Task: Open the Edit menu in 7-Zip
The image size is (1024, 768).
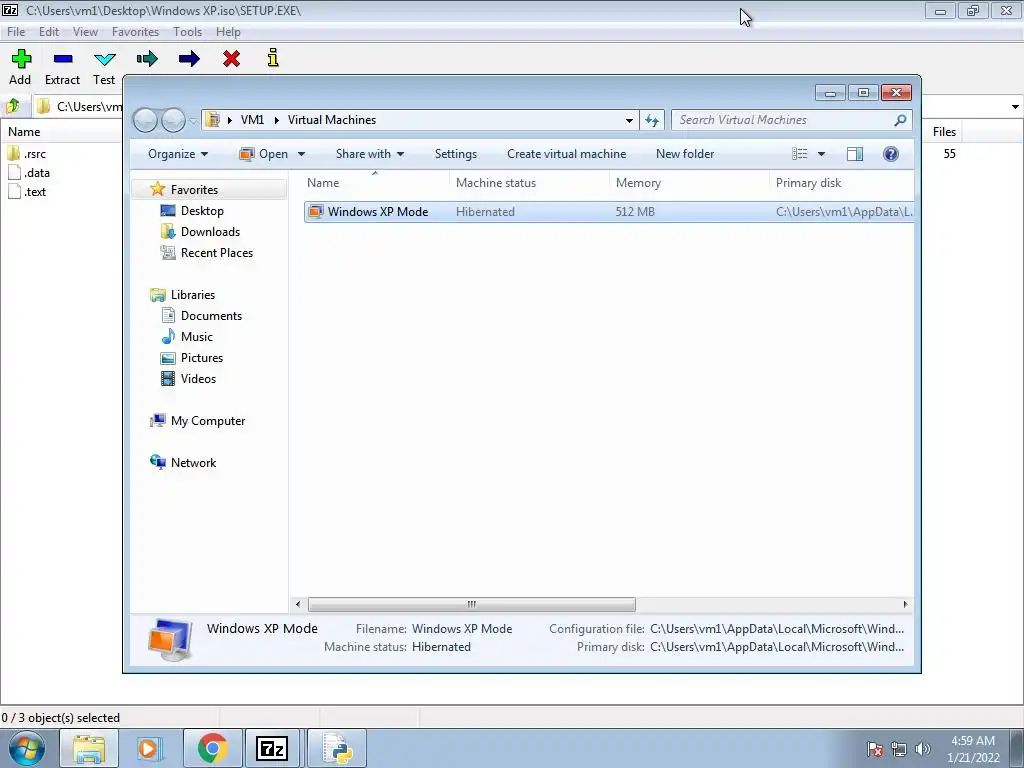Action: [x=48, y=31]
